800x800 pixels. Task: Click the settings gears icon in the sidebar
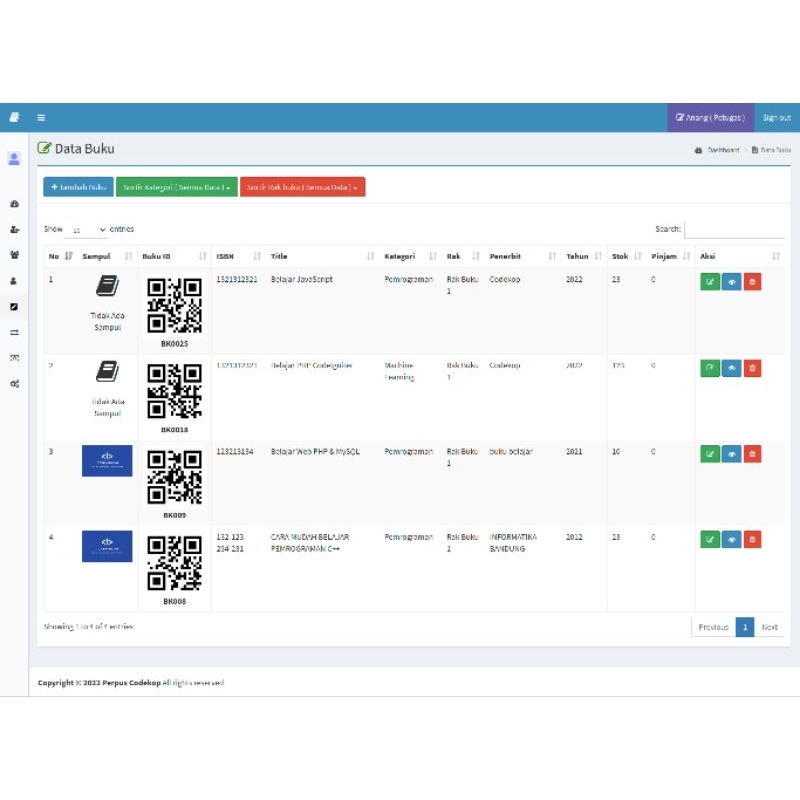14,383
